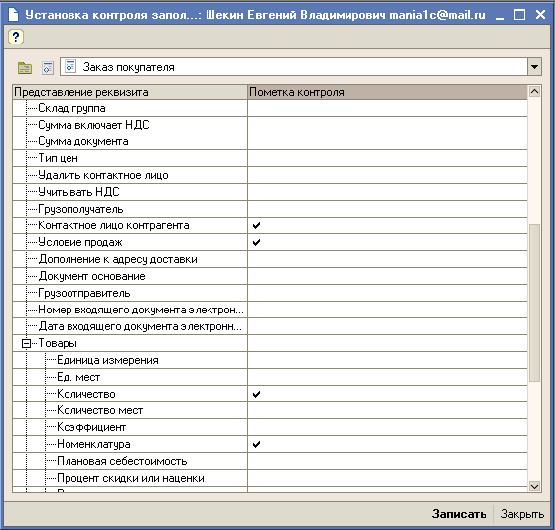The width and height of the screenshot is (555, 530).
Task: Click the vertical scrollbar thumb
Action: point(534,303)
